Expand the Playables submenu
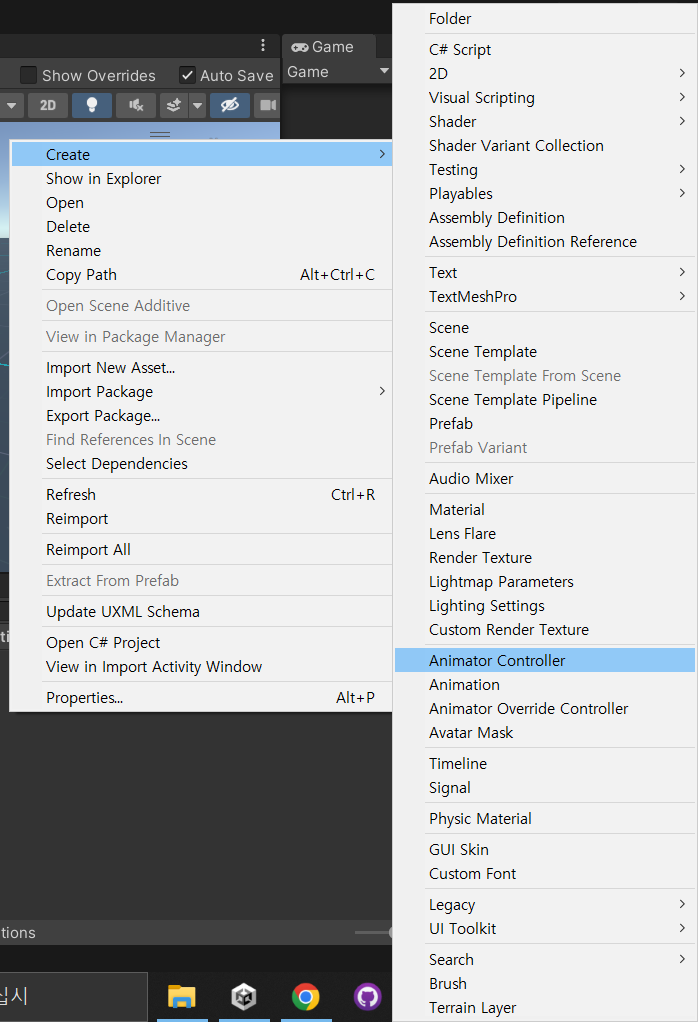Image resolution: width=698 pixels, height=1022 pixels. (x=545, y=194)
